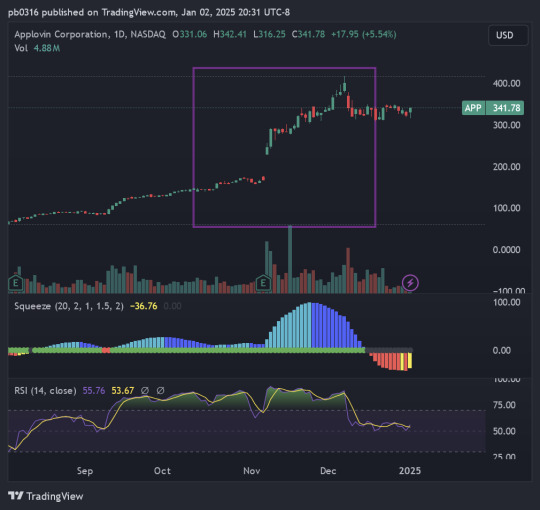Click the 100.00 price axis label below 200.00
The image size is (540, 510).
click(x=506, y=208)
